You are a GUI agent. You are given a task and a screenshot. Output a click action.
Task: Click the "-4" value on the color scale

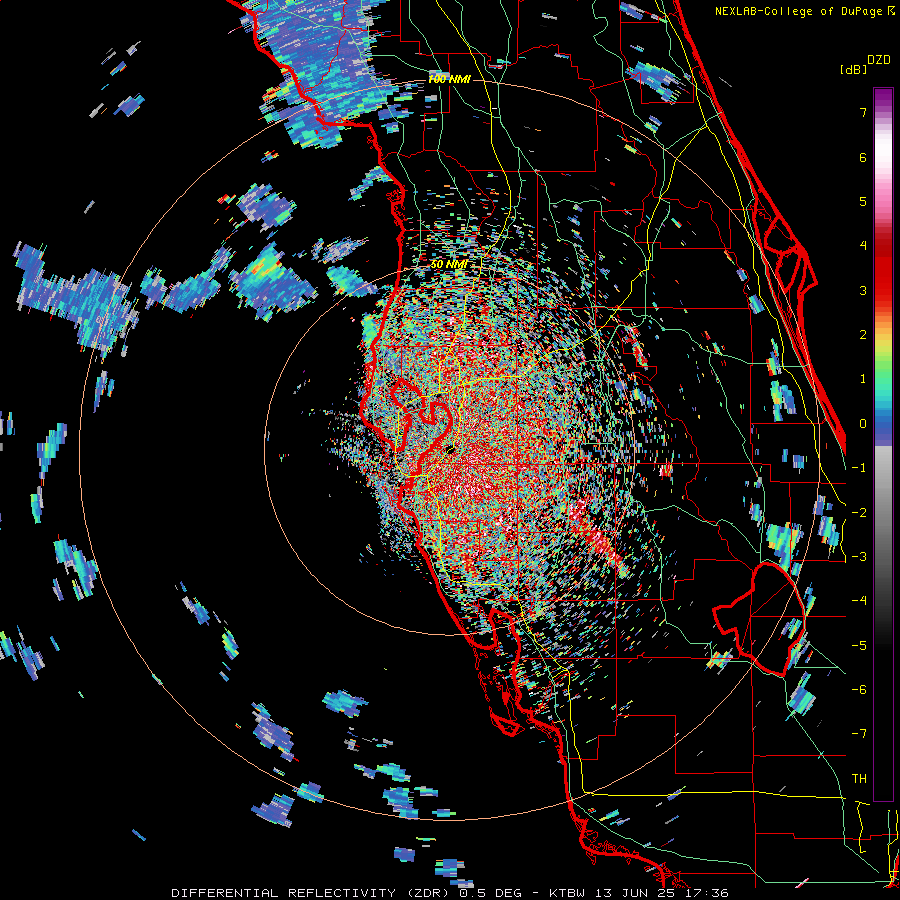click(x=859, y=601)
